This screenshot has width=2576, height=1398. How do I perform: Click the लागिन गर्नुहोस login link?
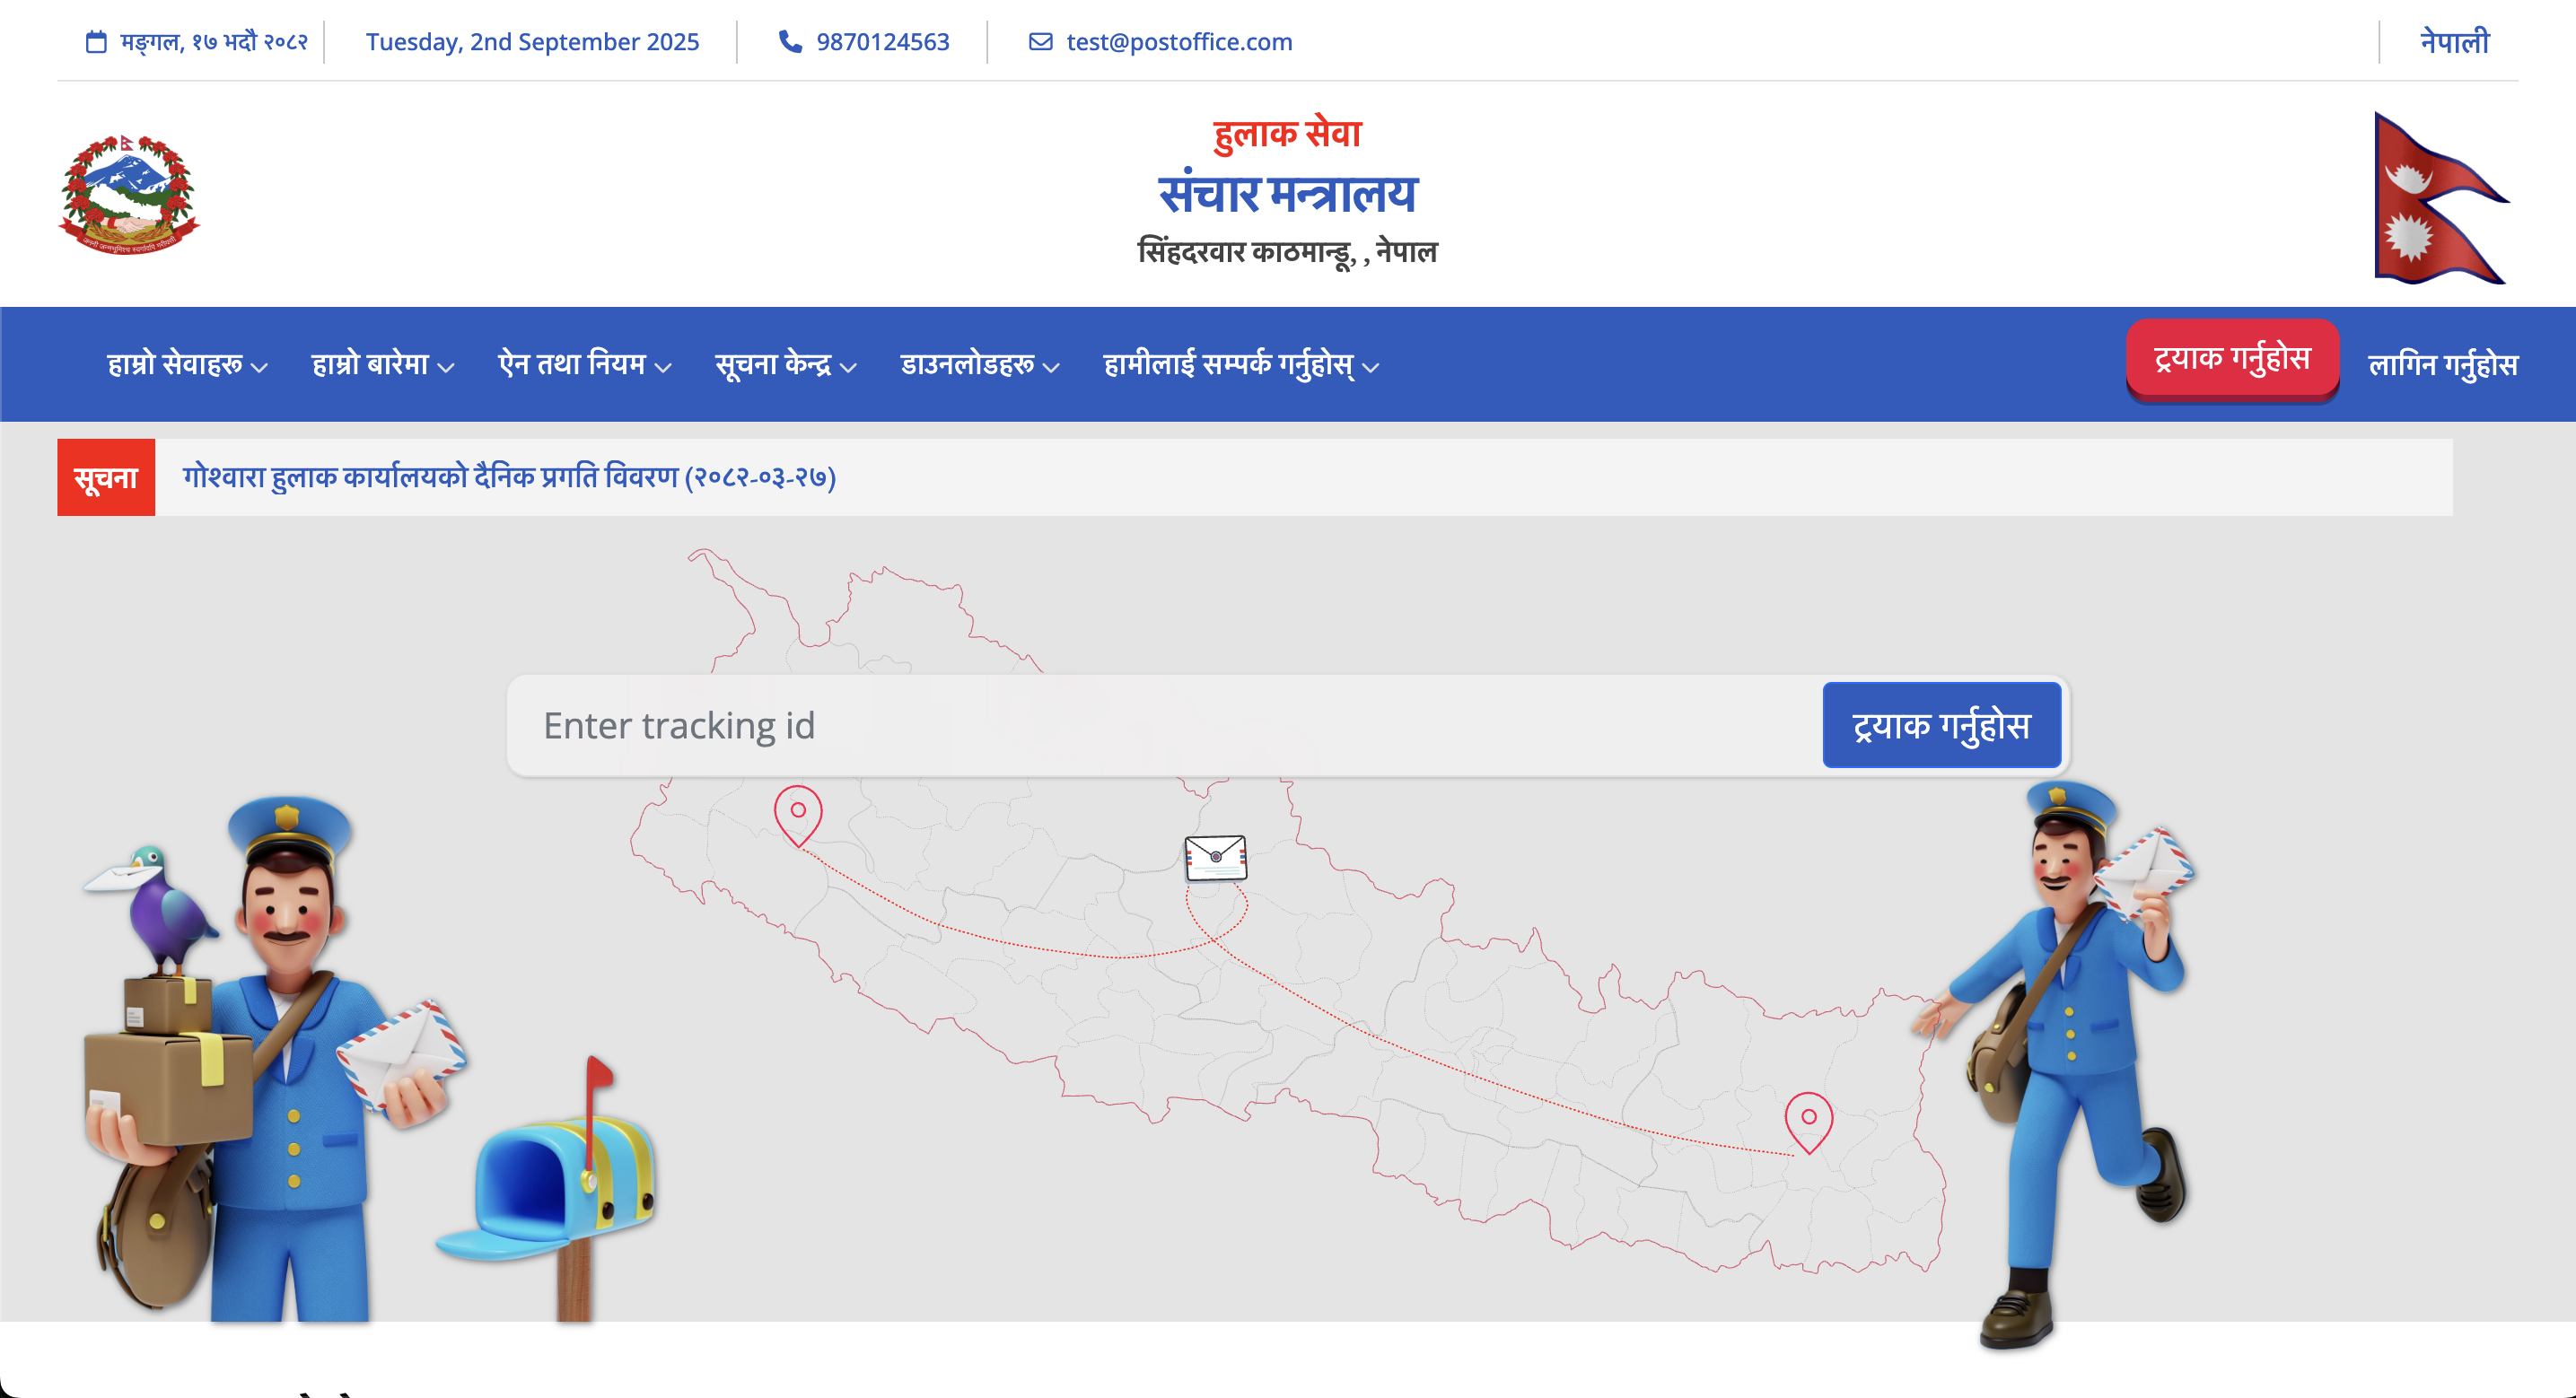pos(2442,365)
